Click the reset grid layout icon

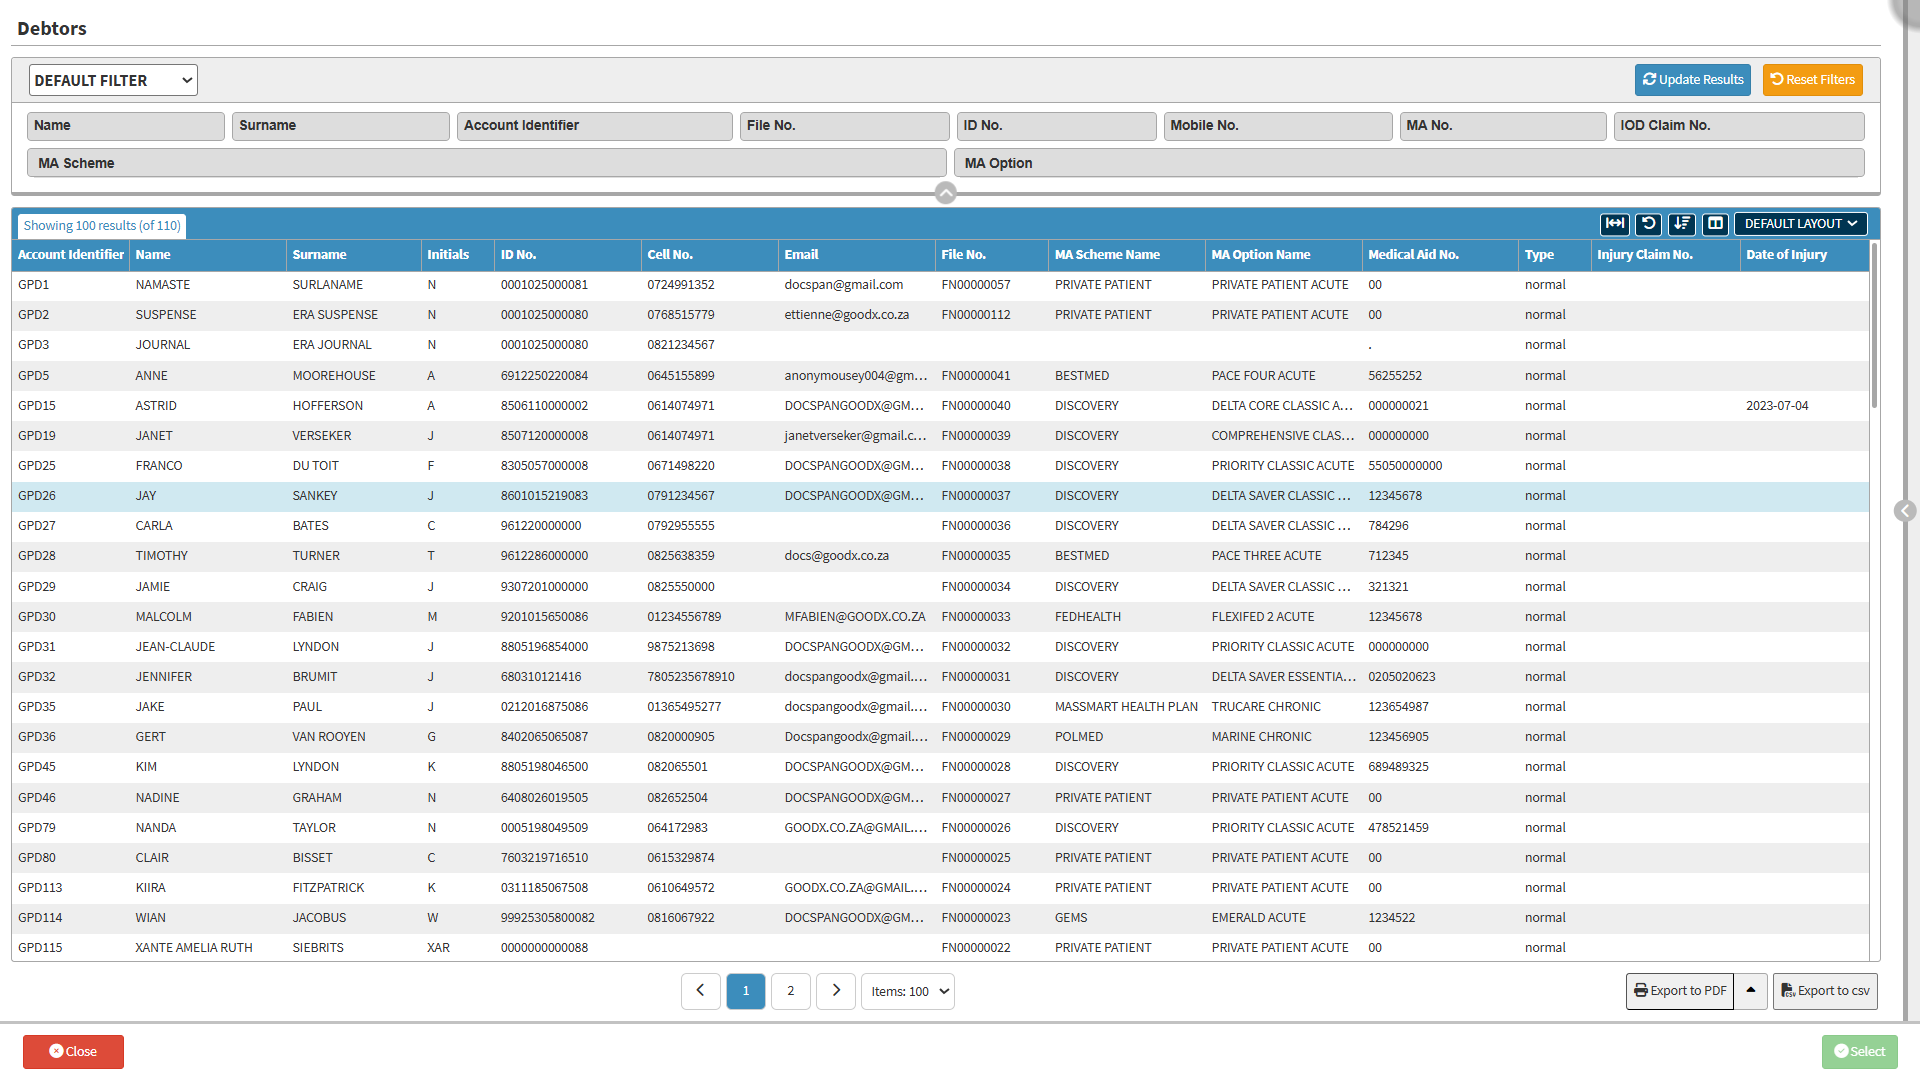pos(1648,224)
